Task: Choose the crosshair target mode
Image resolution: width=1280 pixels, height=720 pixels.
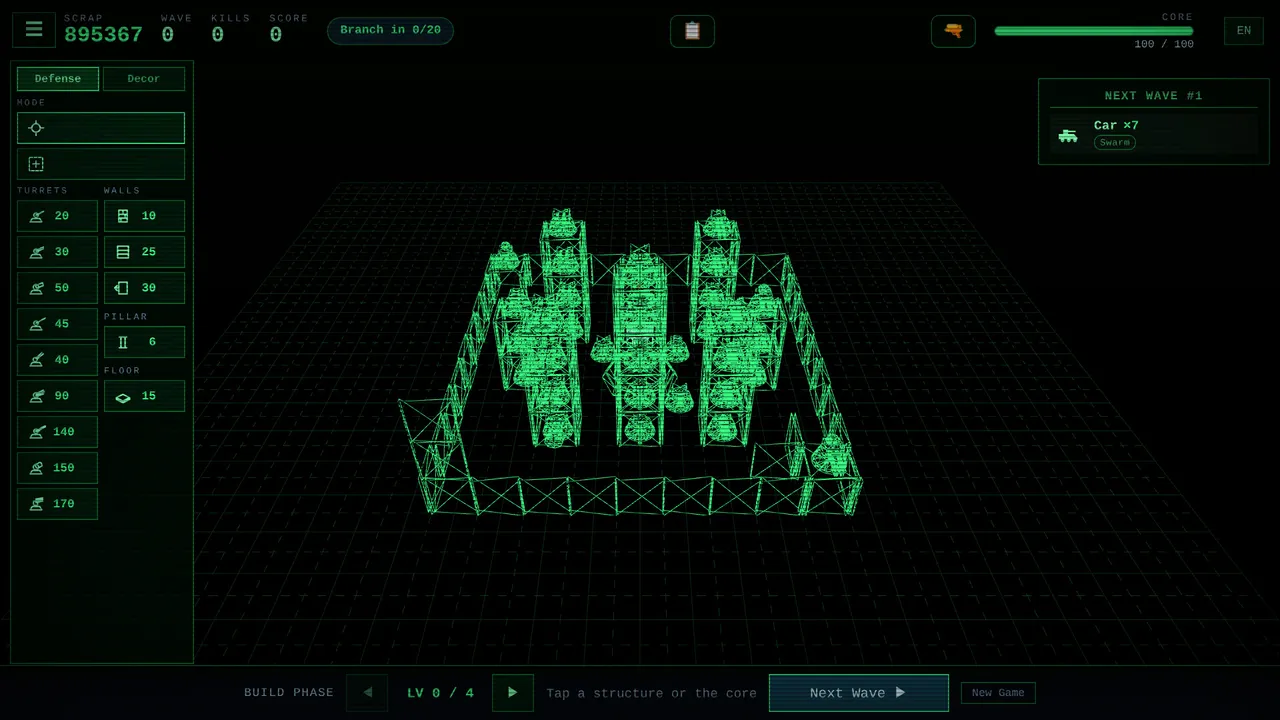Action: 101,128
